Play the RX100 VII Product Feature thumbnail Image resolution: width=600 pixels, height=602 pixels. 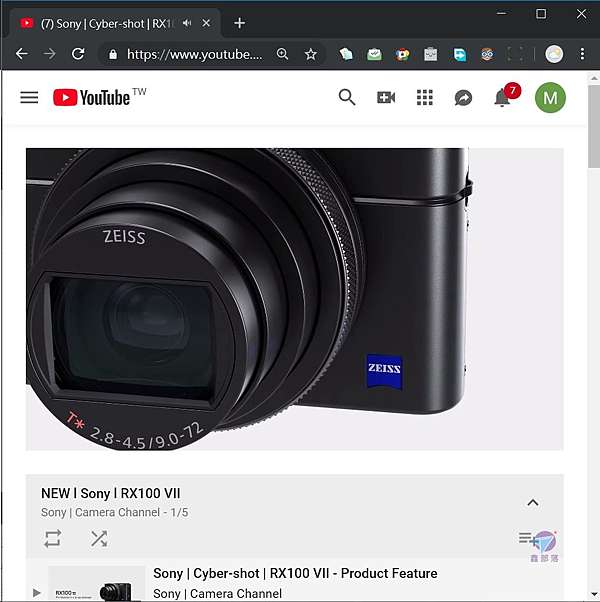coord(97,584)
